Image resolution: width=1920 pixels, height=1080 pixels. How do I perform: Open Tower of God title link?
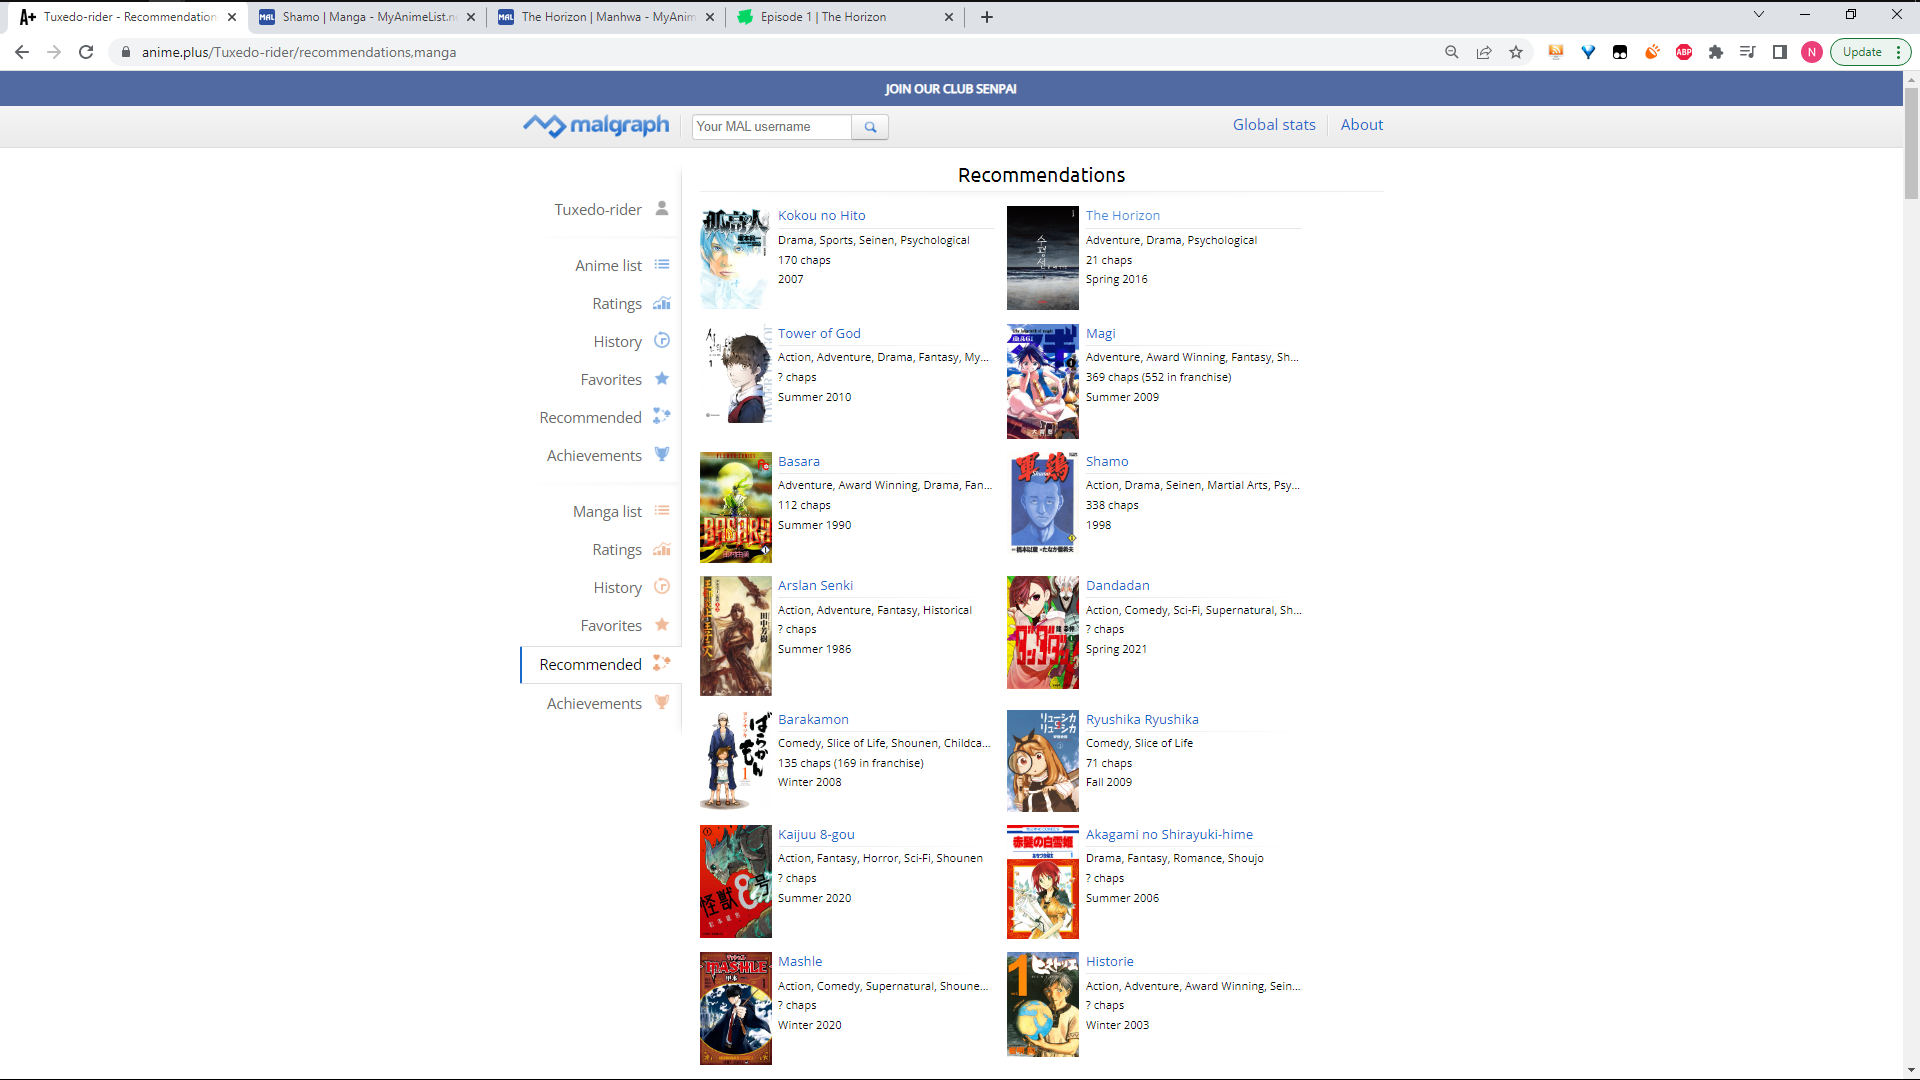[819, 333]
